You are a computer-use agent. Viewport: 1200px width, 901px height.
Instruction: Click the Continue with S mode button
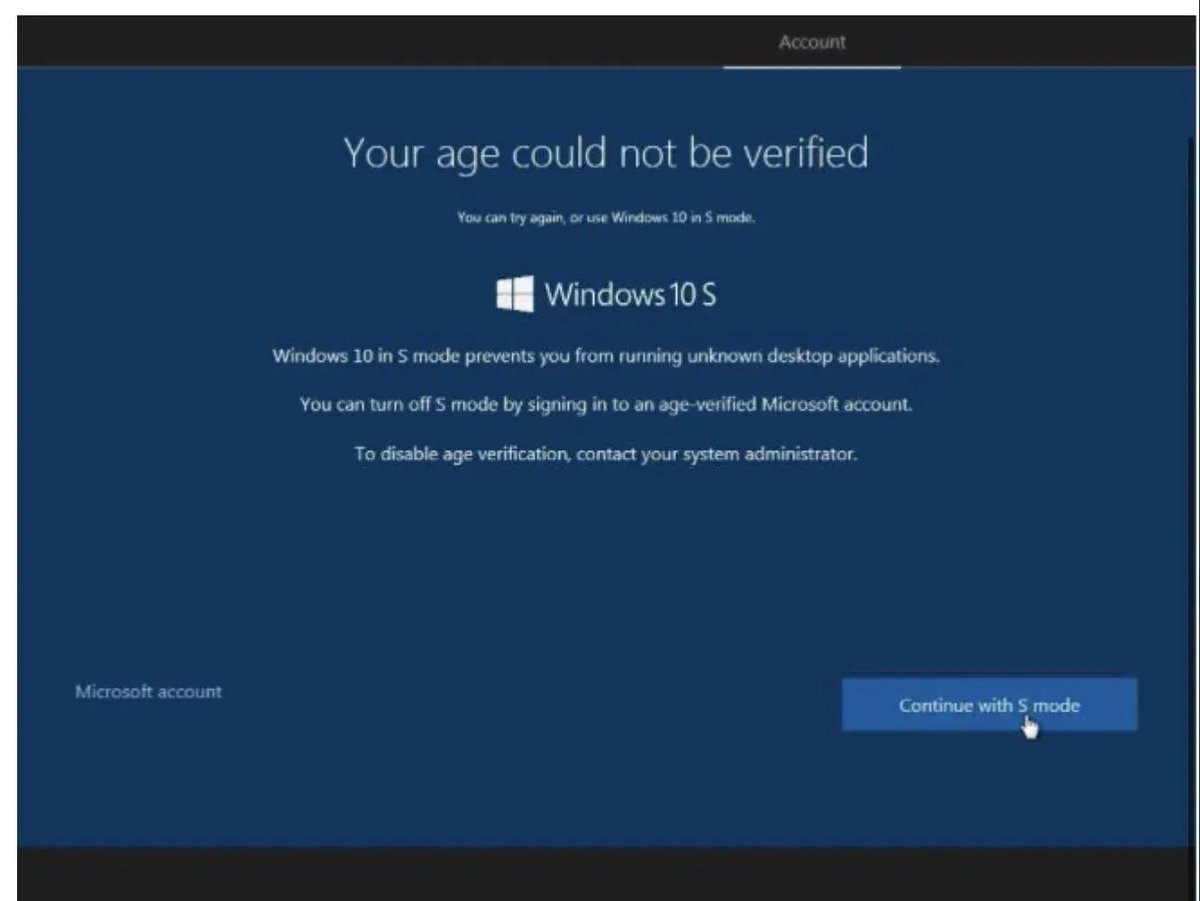click(988, 705)
